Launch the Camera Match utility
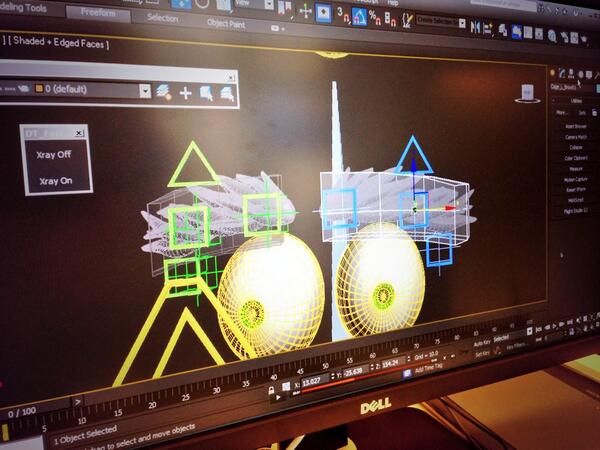600x450 pixels. [x=576, y=137]
